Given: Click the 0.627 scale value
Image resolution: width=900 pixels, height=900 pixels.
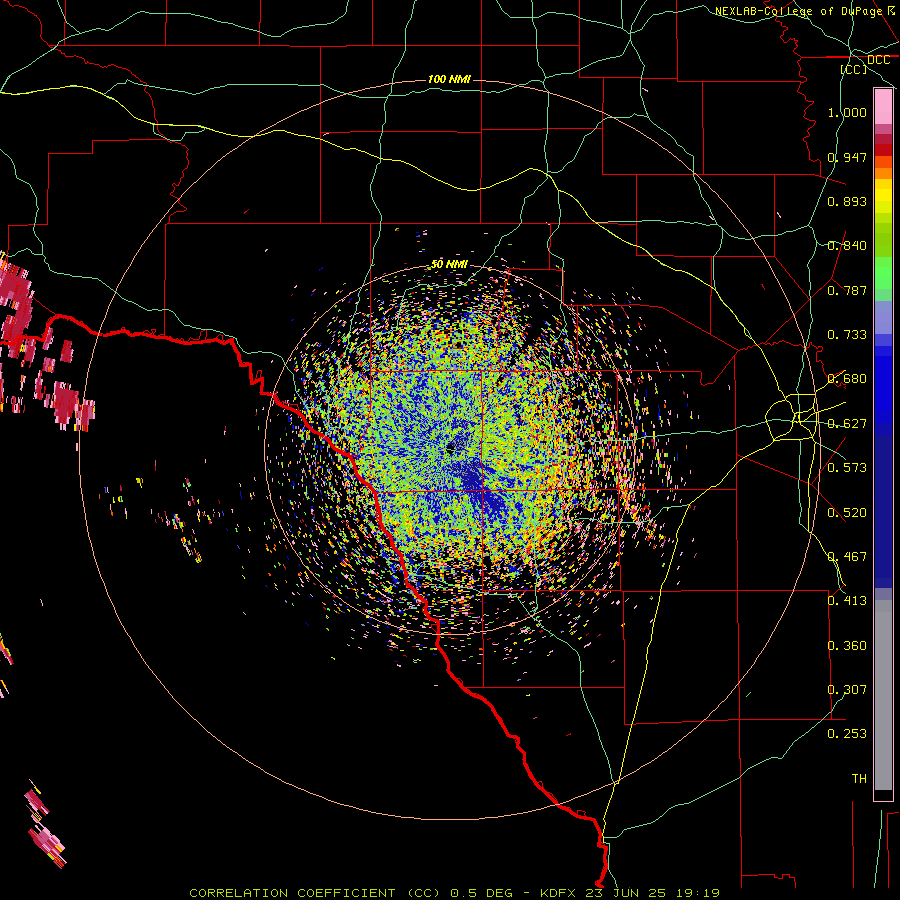Looking at the screenshot, I should pos(847,424).
